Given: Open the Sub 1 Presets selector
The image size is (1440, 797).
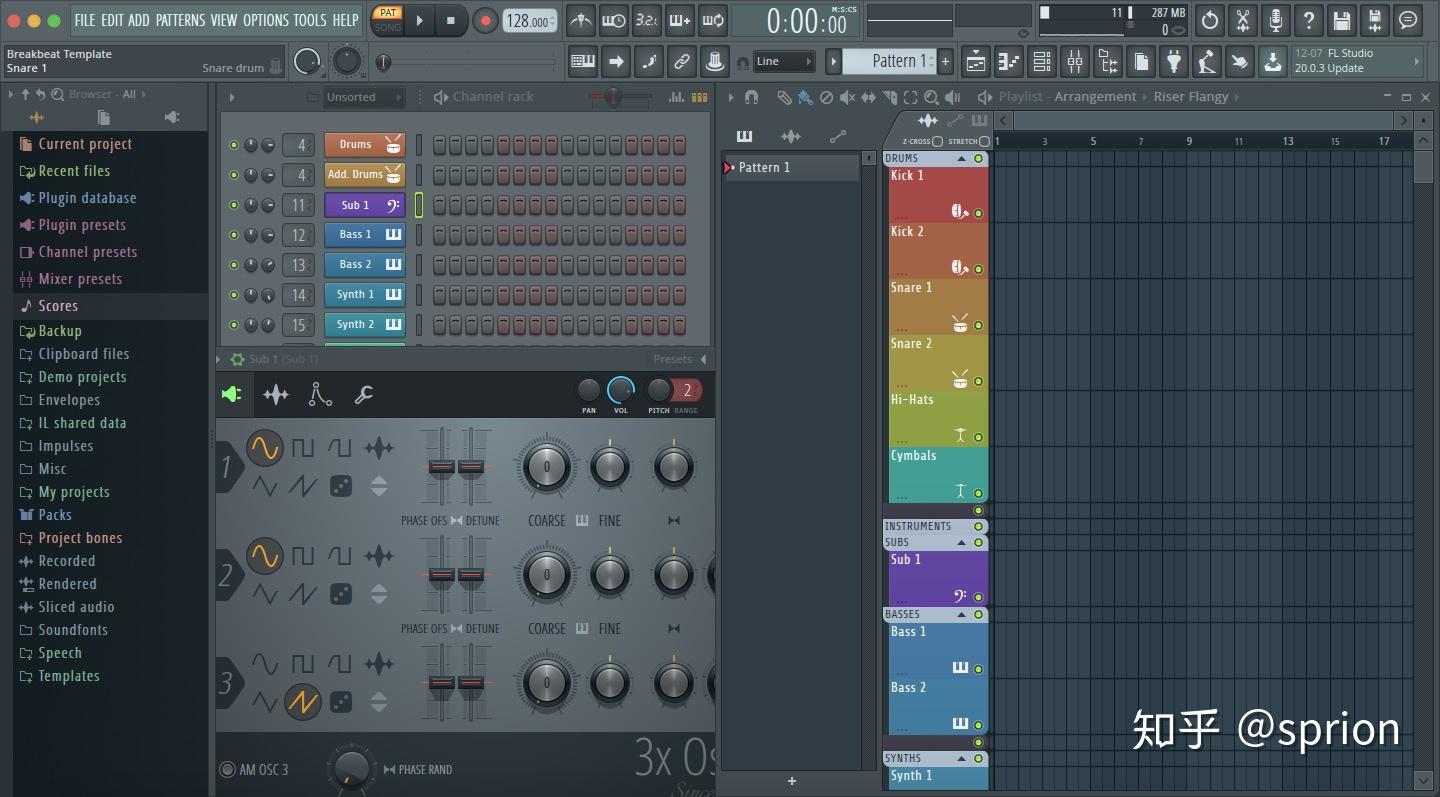Looking at the screenshot, I should [x=679, y=359].
